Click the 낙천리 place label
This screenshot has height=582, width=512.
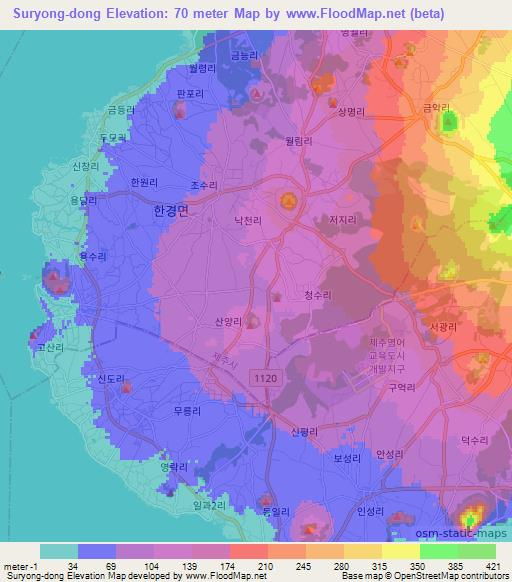tap(248, 221)
